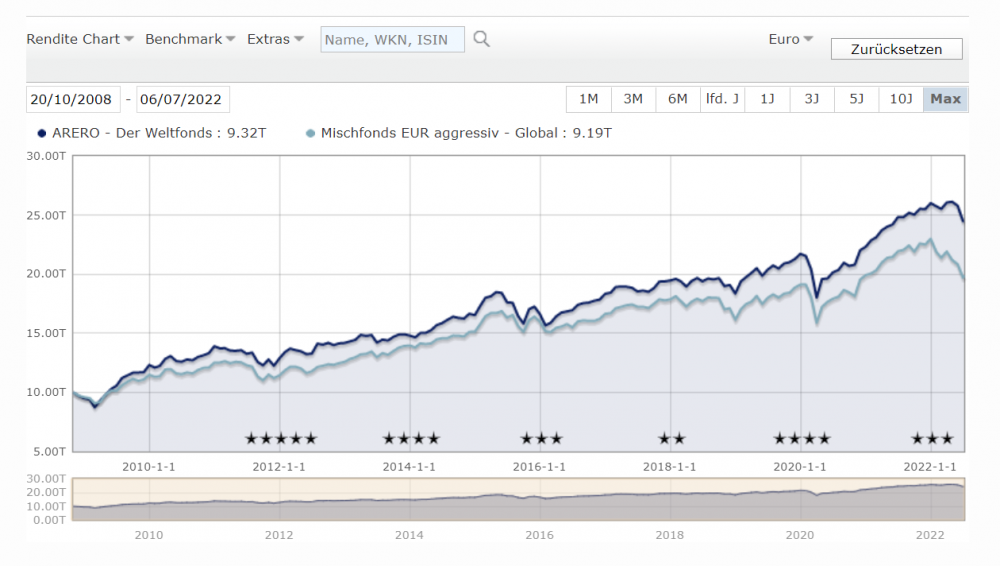Click the range navigator overview chart
The image size is (1000, 566).
pyautogui.click(x=518, y=499)
